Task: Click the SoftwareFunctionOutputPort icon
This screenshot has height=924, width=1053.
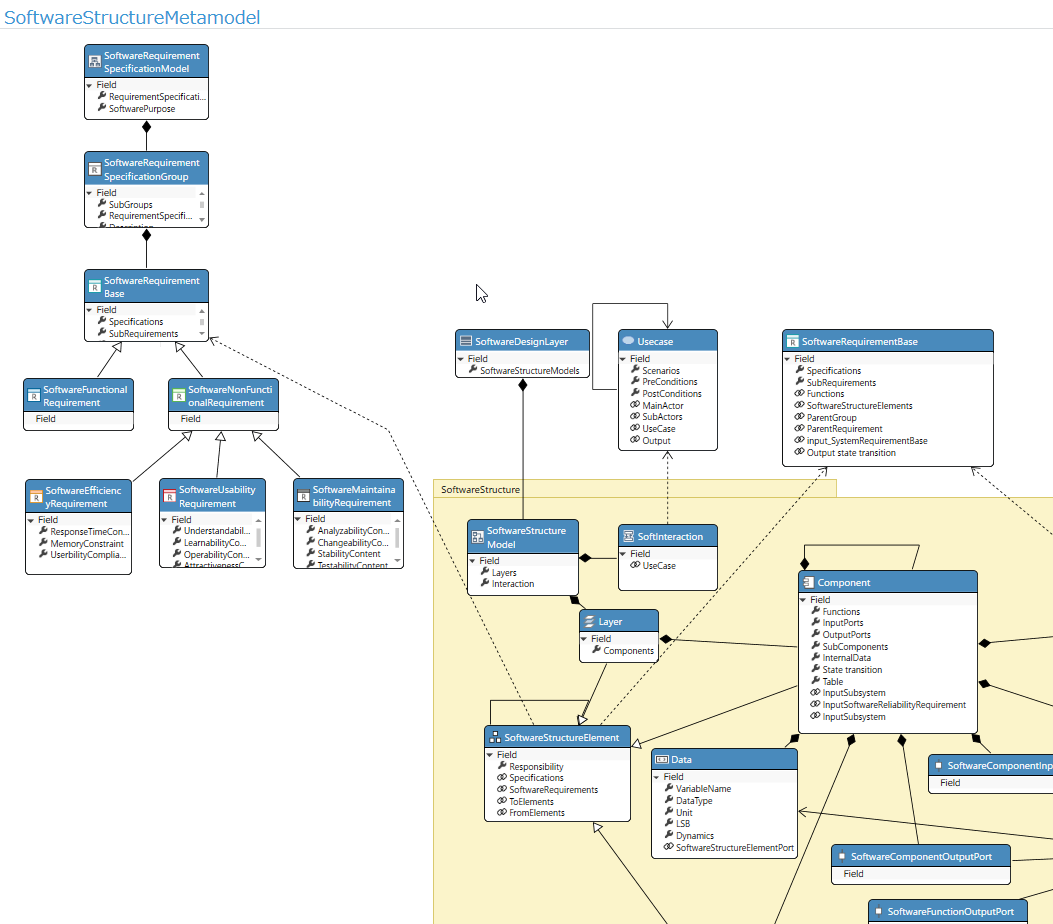Action: pyautogui.click(x=878, y=911)
